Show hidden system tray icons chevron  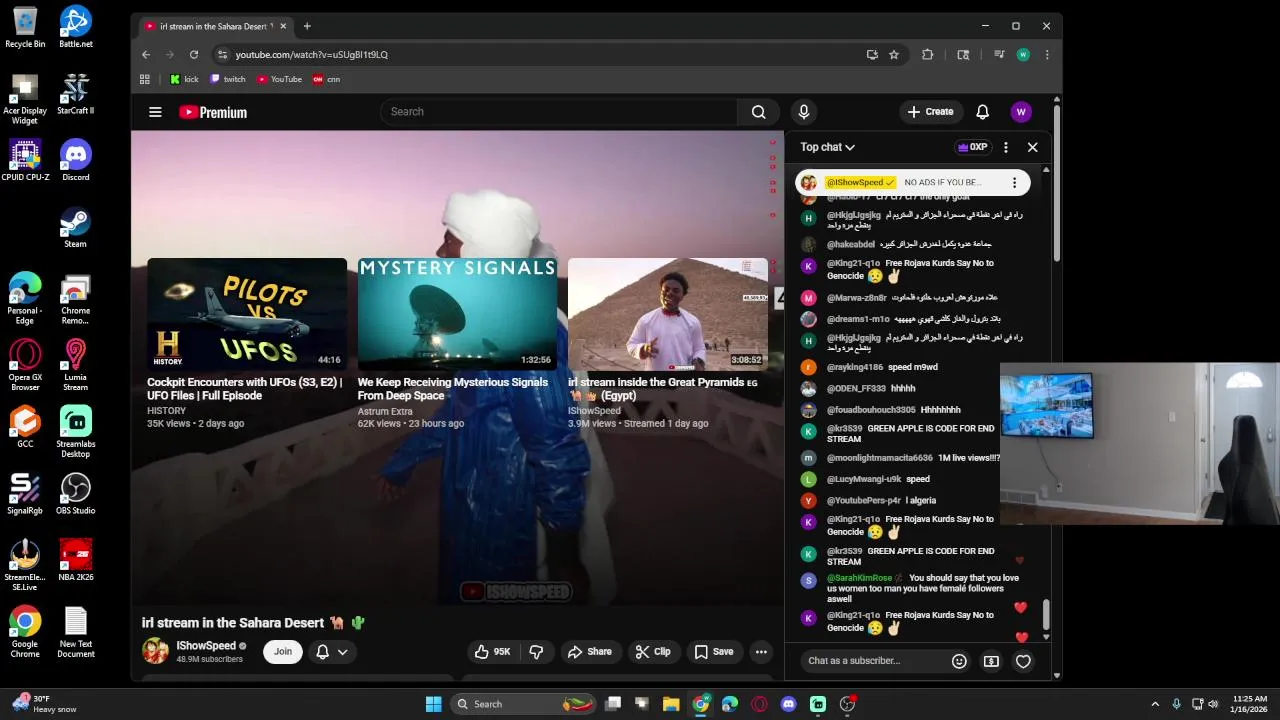(1155, 704)
